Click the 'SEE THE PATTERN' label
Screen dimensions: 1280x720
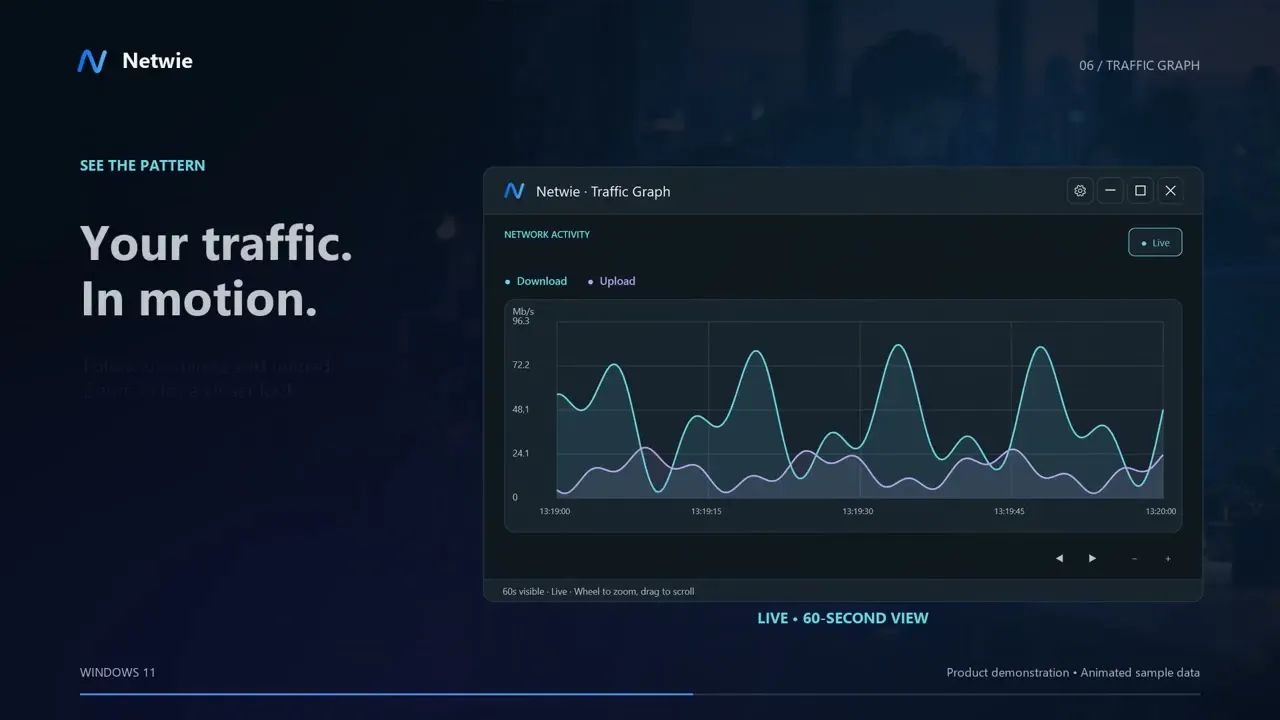(x=143, y=166)
